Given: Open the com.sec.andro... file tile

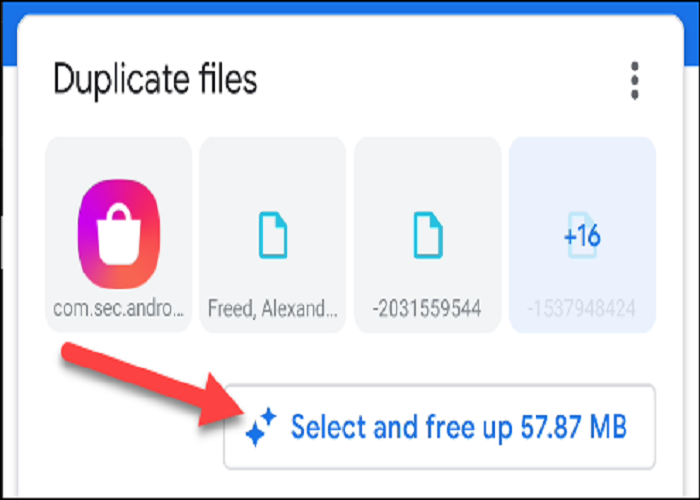Looking at the screenshot, I should pos(119,235).
